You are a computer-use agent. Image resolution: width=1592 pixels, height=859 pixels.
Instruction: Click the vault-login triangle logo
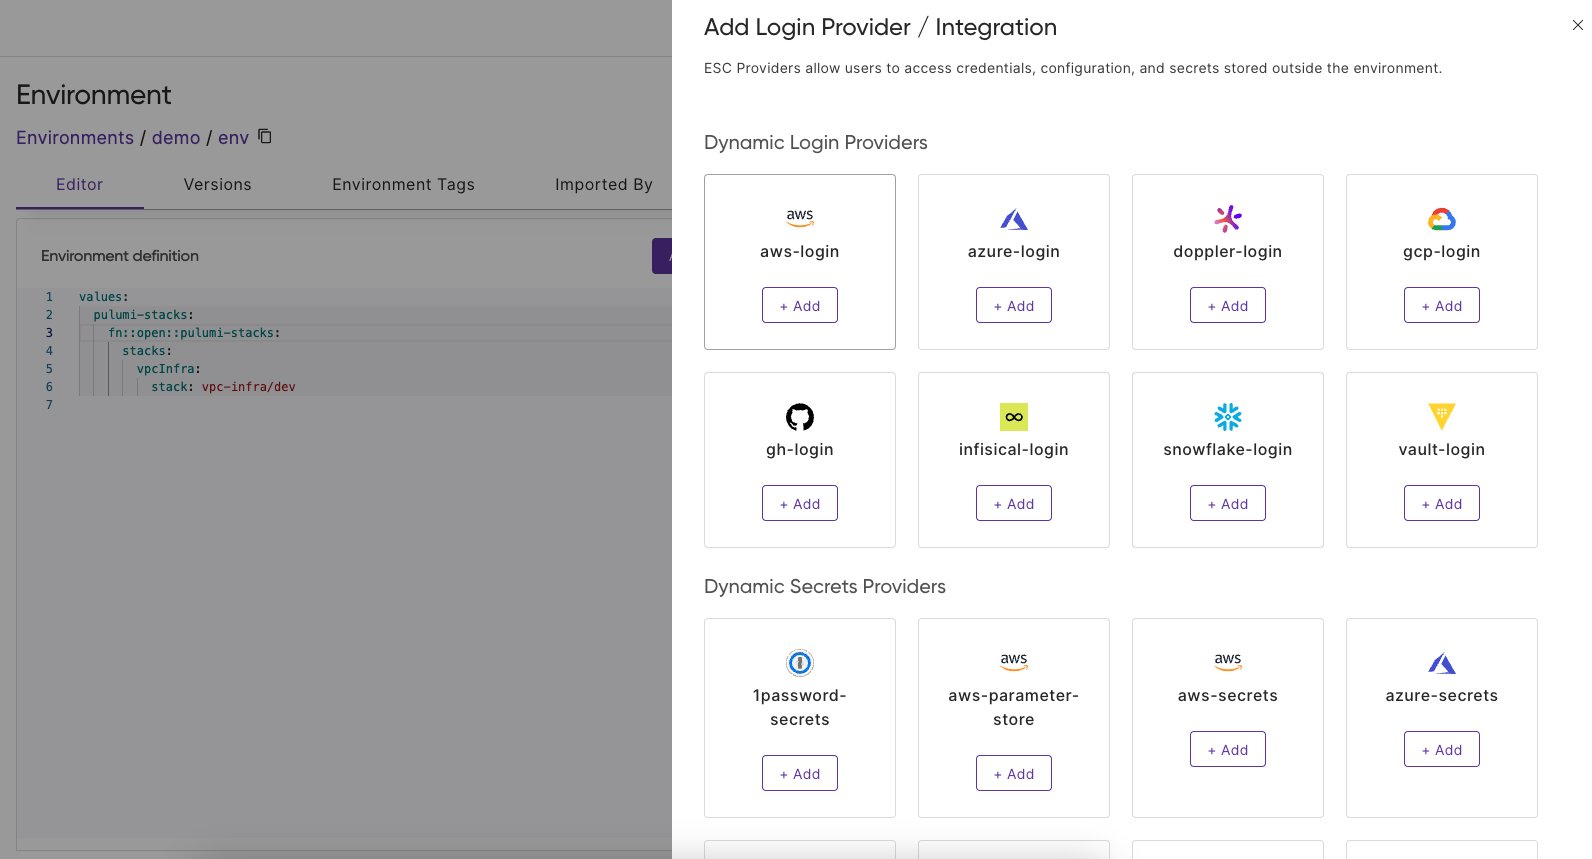(1442, 416)
